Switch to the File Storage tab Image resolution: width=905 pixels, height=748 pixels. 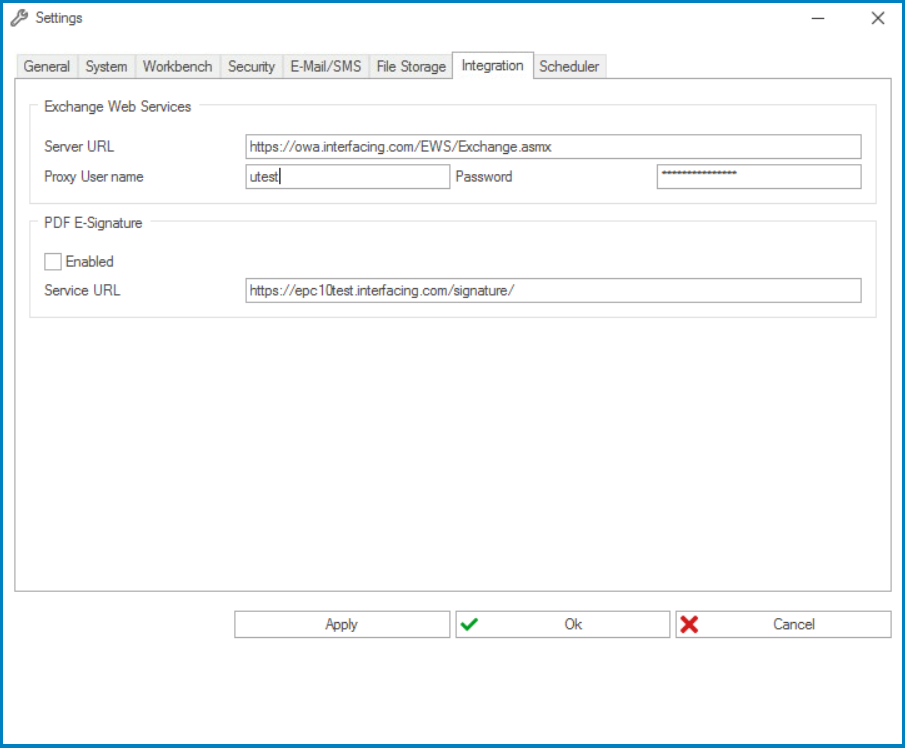coord(411,66)
